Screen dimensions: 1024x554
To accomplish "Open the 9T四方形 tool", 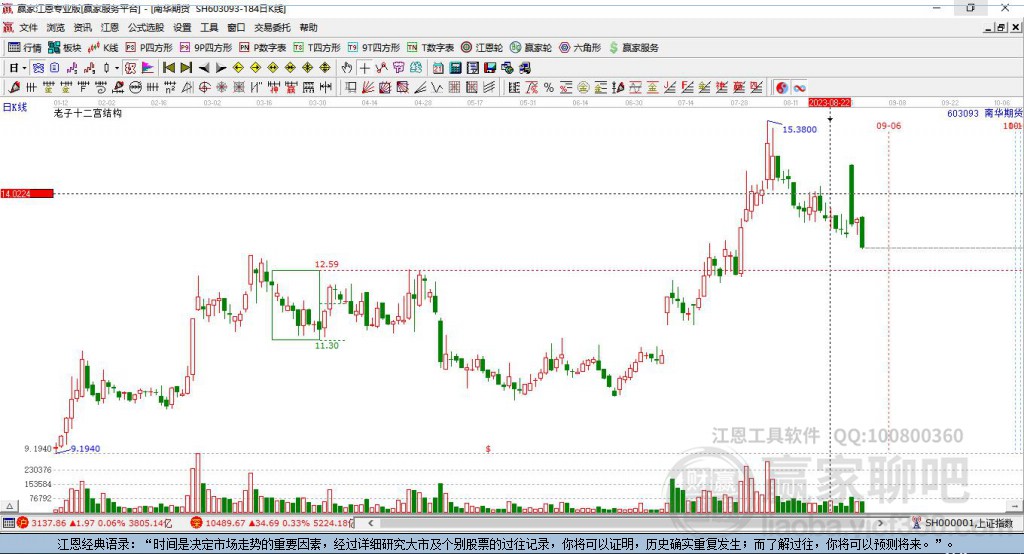I will pyautogui.click(x=374, y=48).
